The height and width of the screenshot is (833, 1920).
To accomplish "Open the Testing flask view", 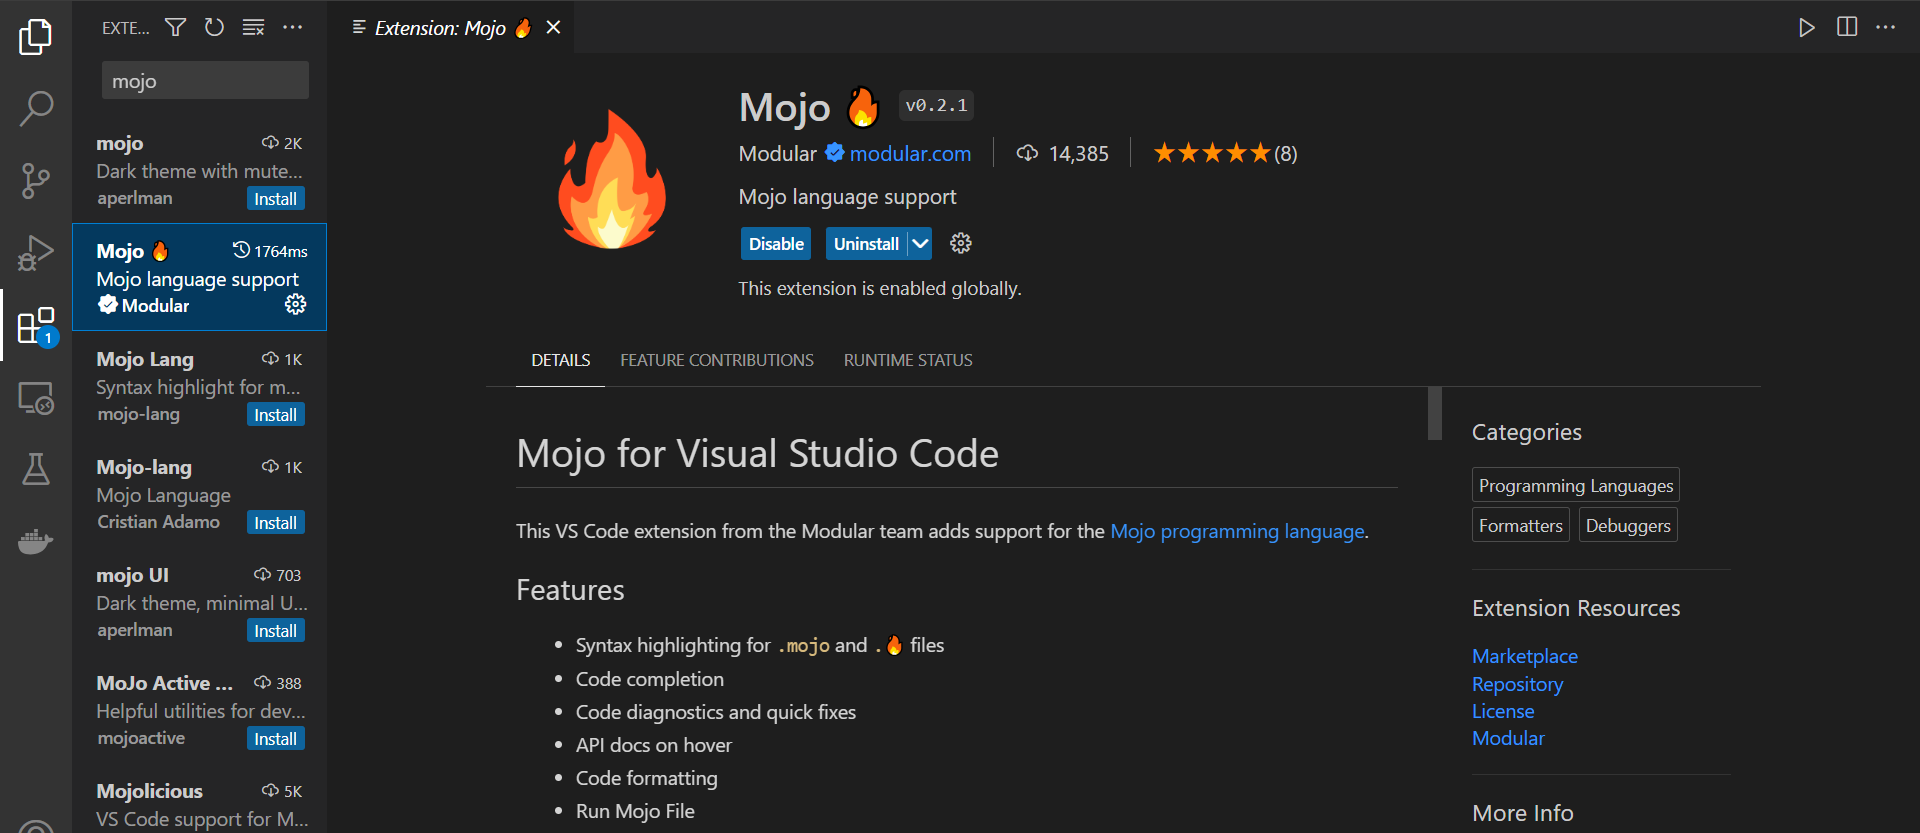I will (36, 469).
